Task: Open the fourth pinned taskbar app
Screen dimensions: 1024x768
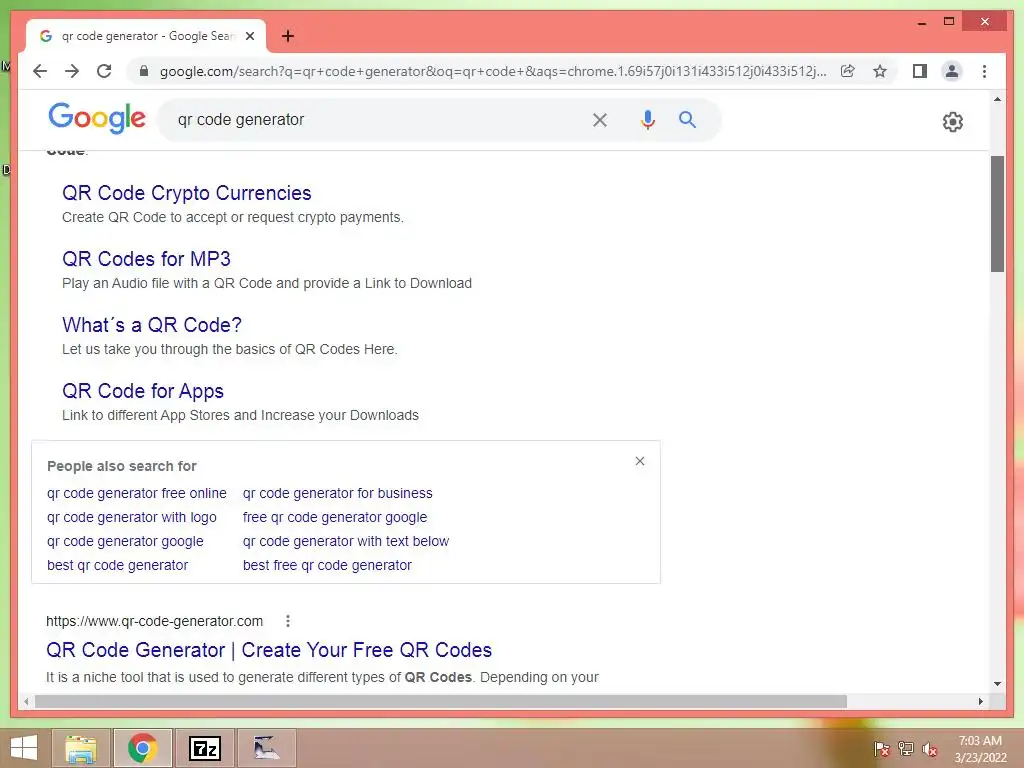Action: click(x=266, y=748)
